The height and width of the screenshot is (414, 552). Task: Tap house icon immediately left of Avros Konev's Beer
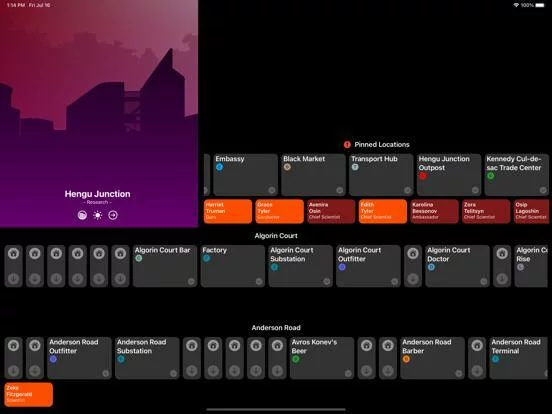coord(277,345)
